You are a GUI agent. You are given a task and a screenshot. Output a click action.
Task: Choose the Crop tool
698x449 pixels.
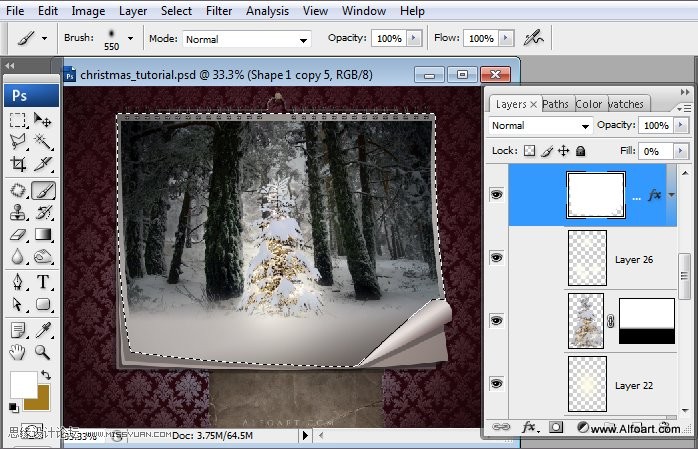pyautogui.click(x=17, y=165)
